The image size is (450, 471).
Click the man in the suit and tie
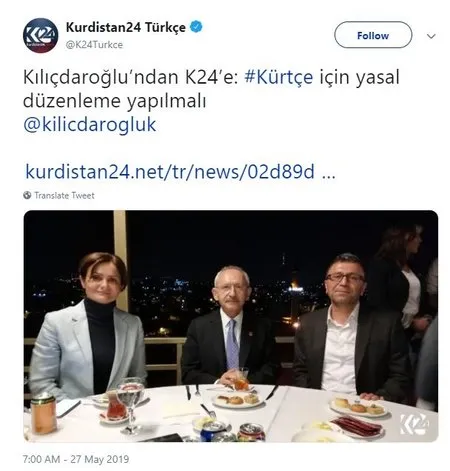(x=229, y=327)
